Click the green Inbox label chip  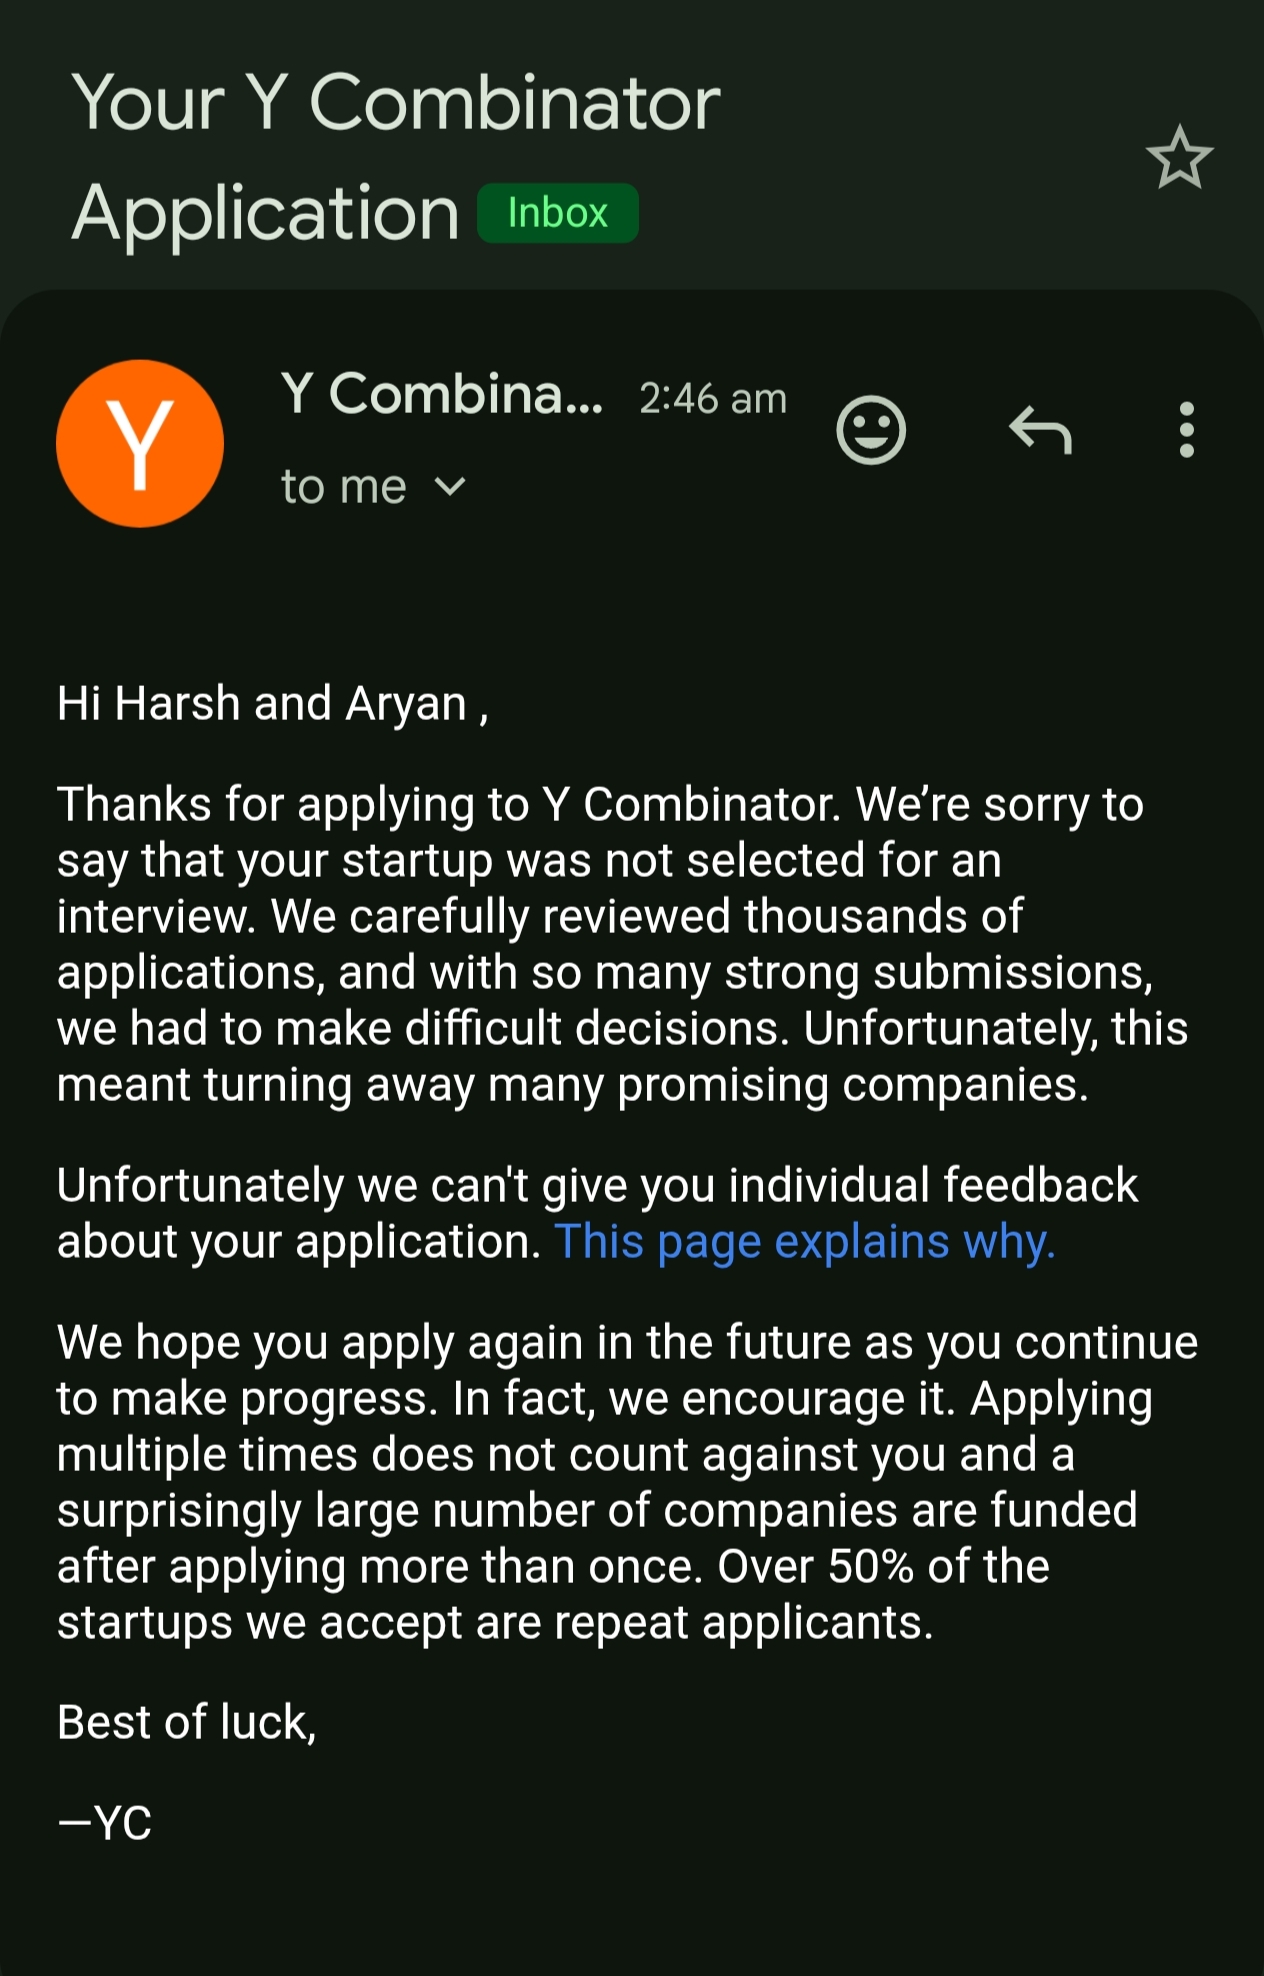pos(557,213)
